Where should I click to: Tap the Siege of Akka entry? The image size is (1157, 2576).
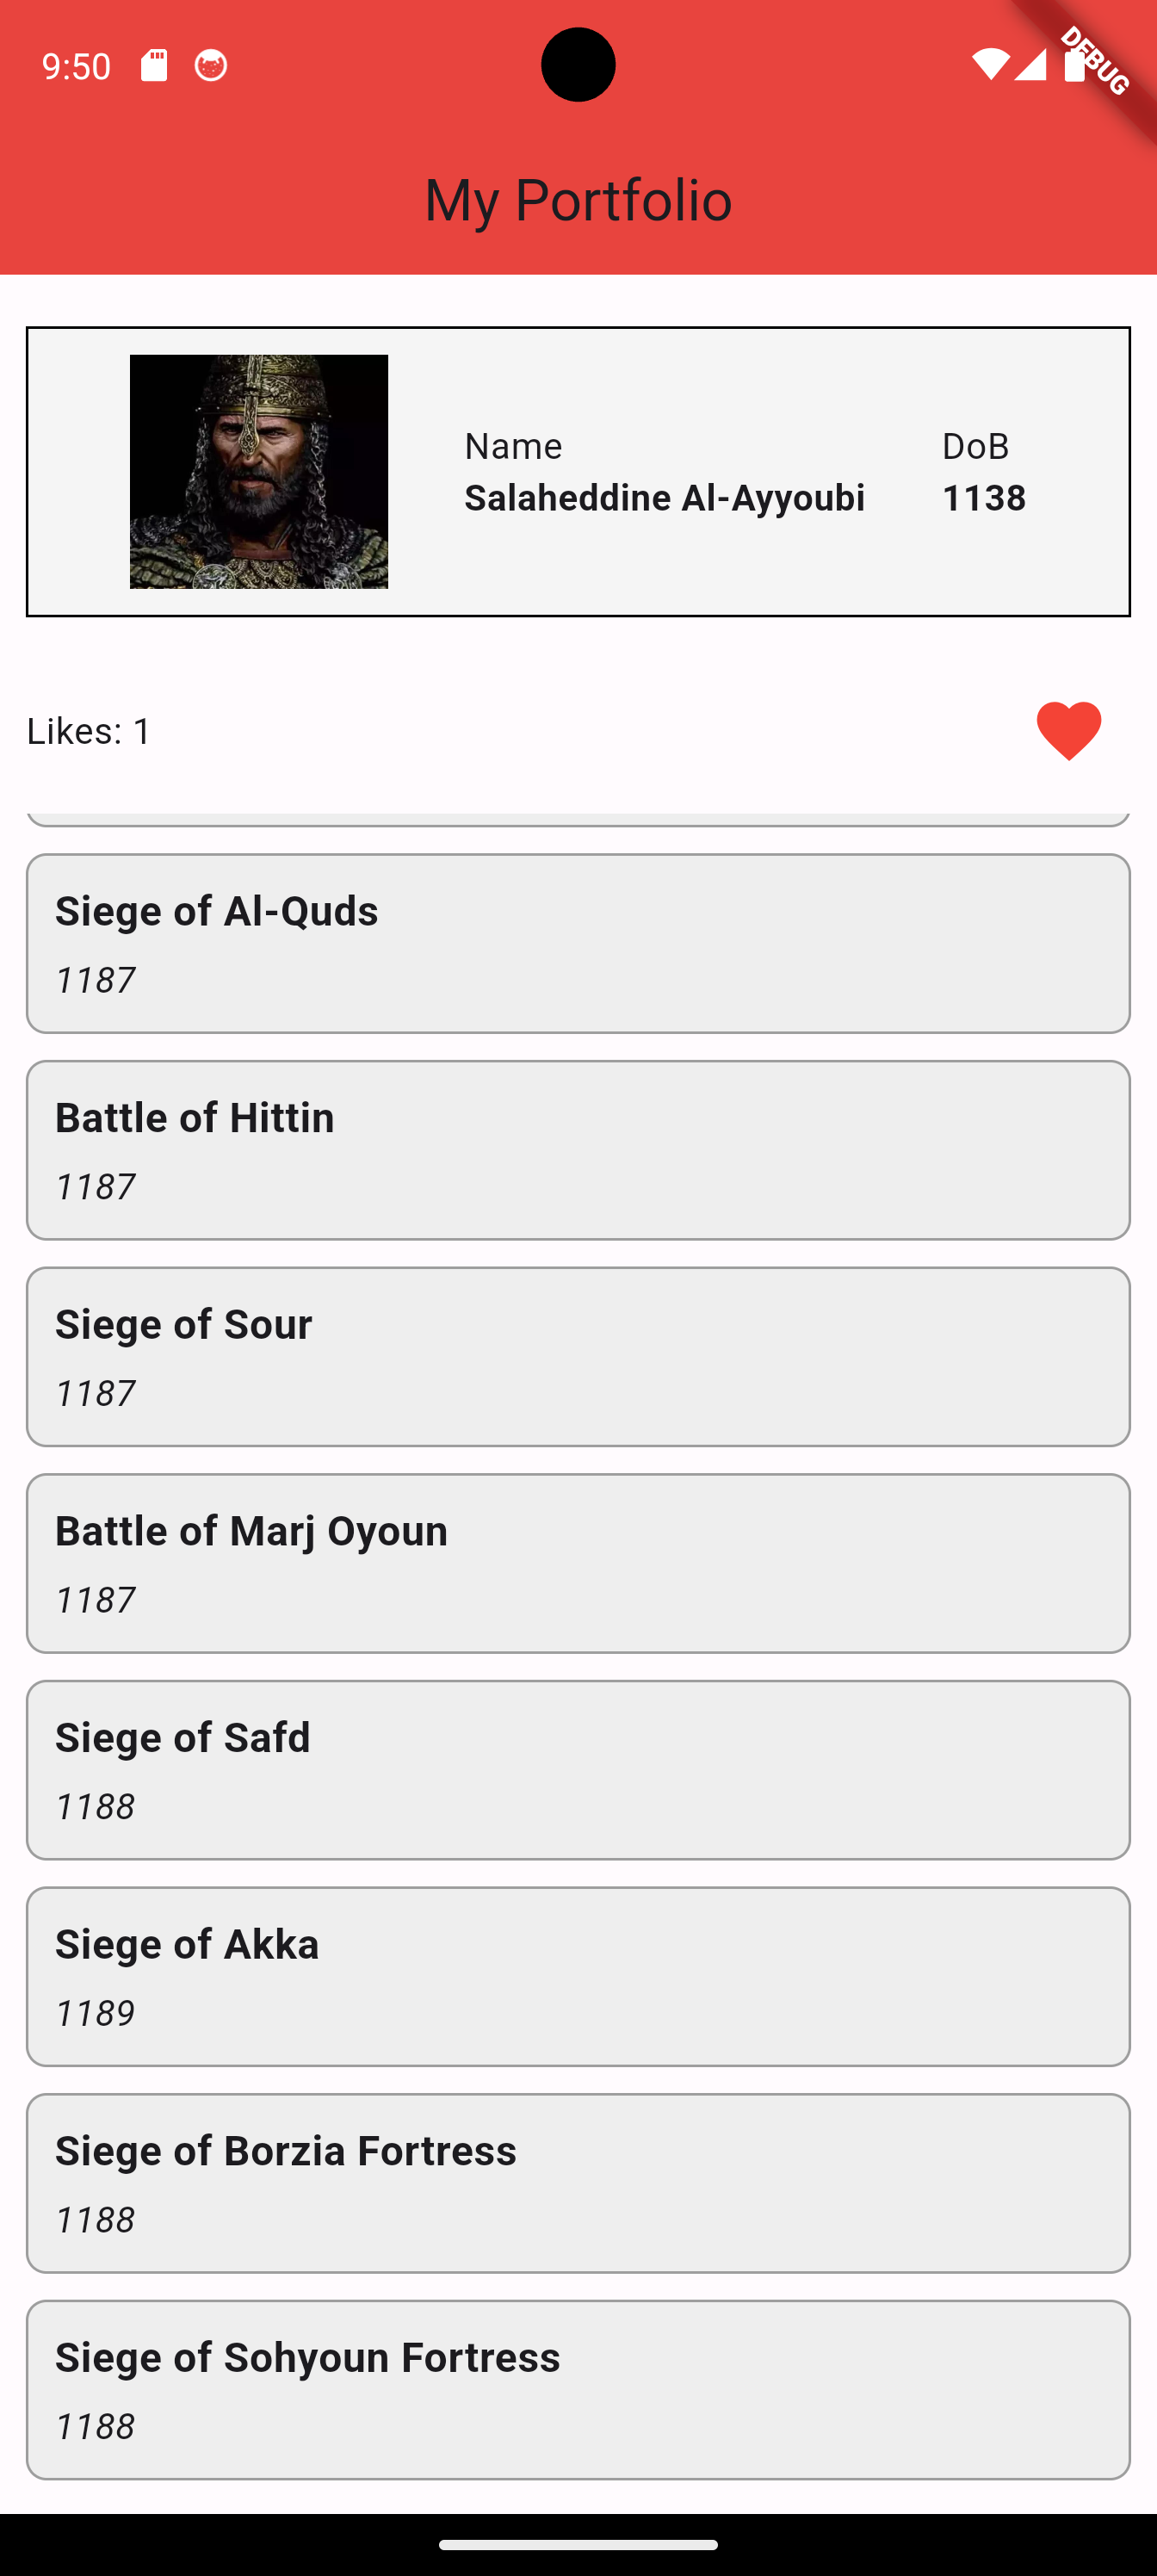(578, 1976)
